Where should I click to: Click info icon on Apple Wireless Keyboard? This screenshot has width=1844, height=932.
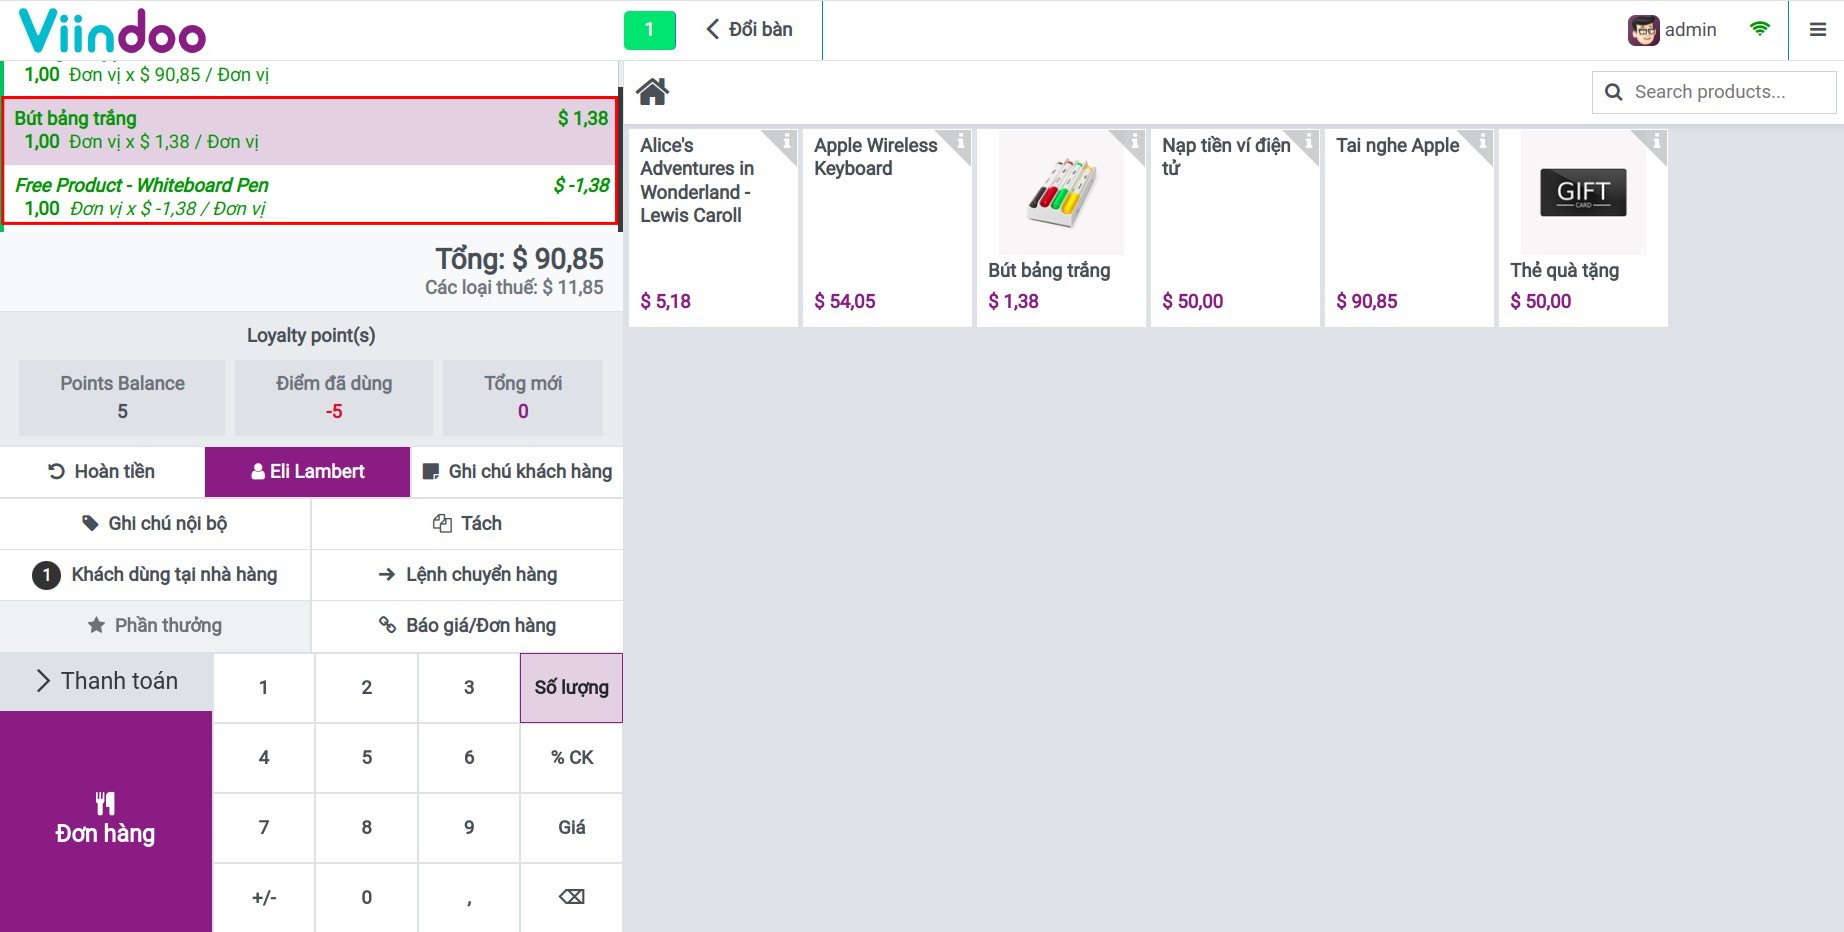click(960, 142)
